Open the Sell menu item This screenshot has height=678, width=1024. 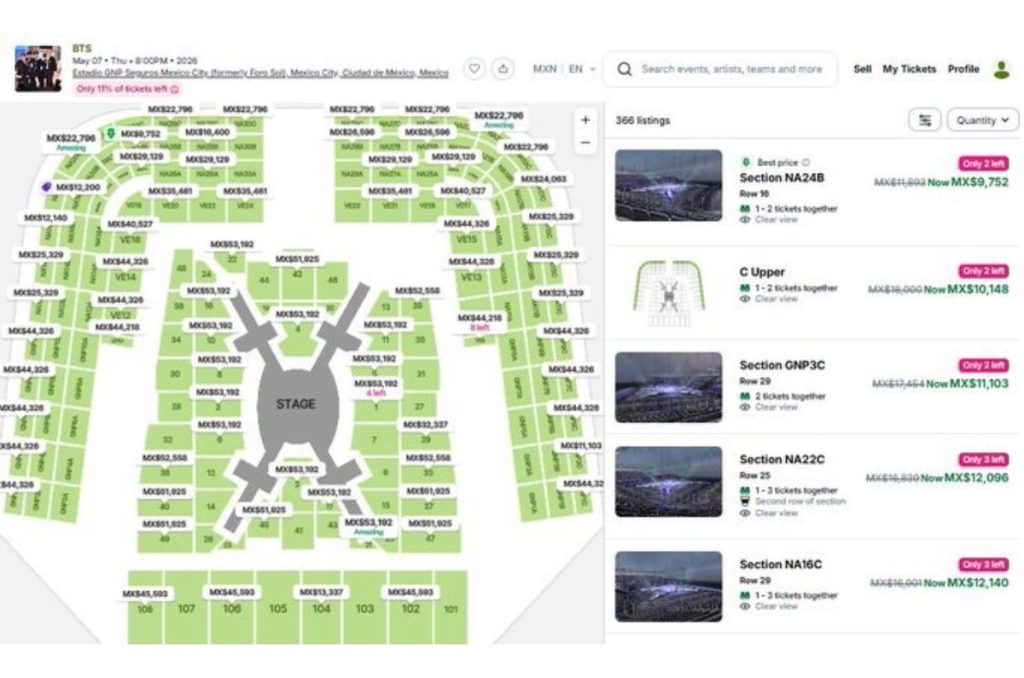coord(862,69)
